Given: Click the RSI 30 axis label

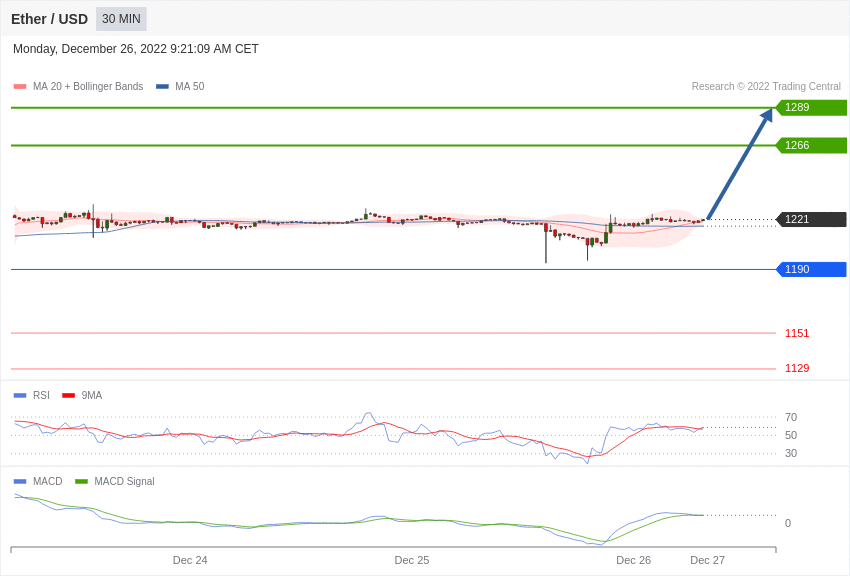Looking at the screenshot, I should (791, 453).
